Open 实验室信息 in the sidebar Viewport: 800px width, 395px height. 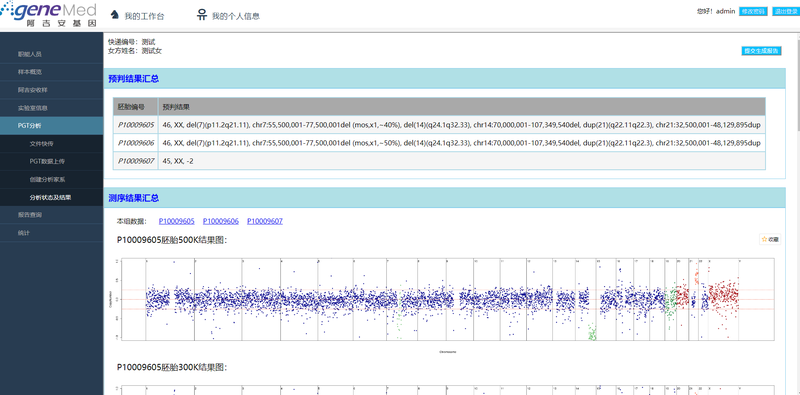[52, 108]
